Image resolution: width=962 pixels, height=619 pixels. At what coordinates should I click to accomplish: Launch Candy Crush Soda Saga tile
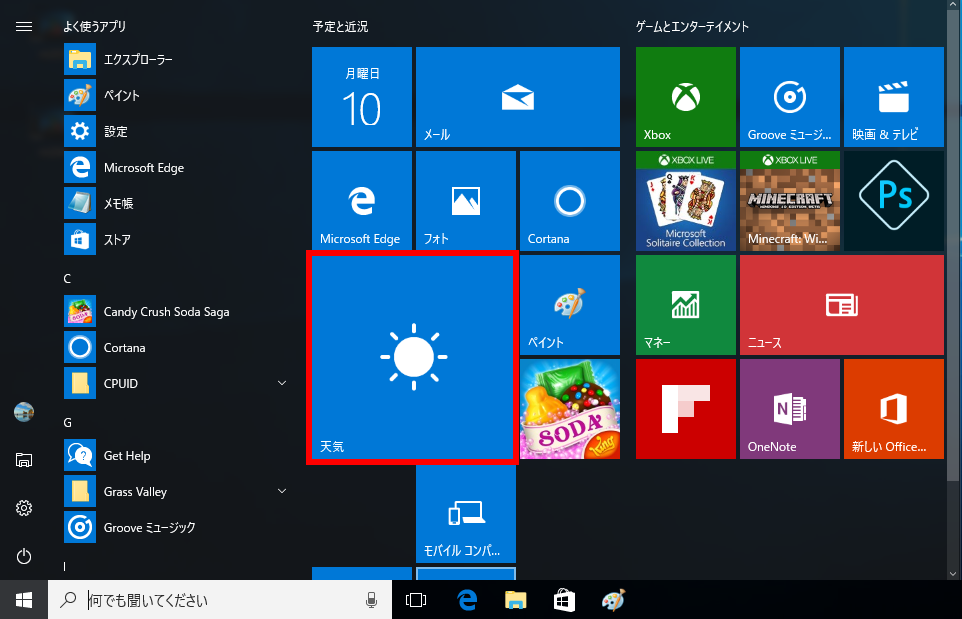click(569, 409)
